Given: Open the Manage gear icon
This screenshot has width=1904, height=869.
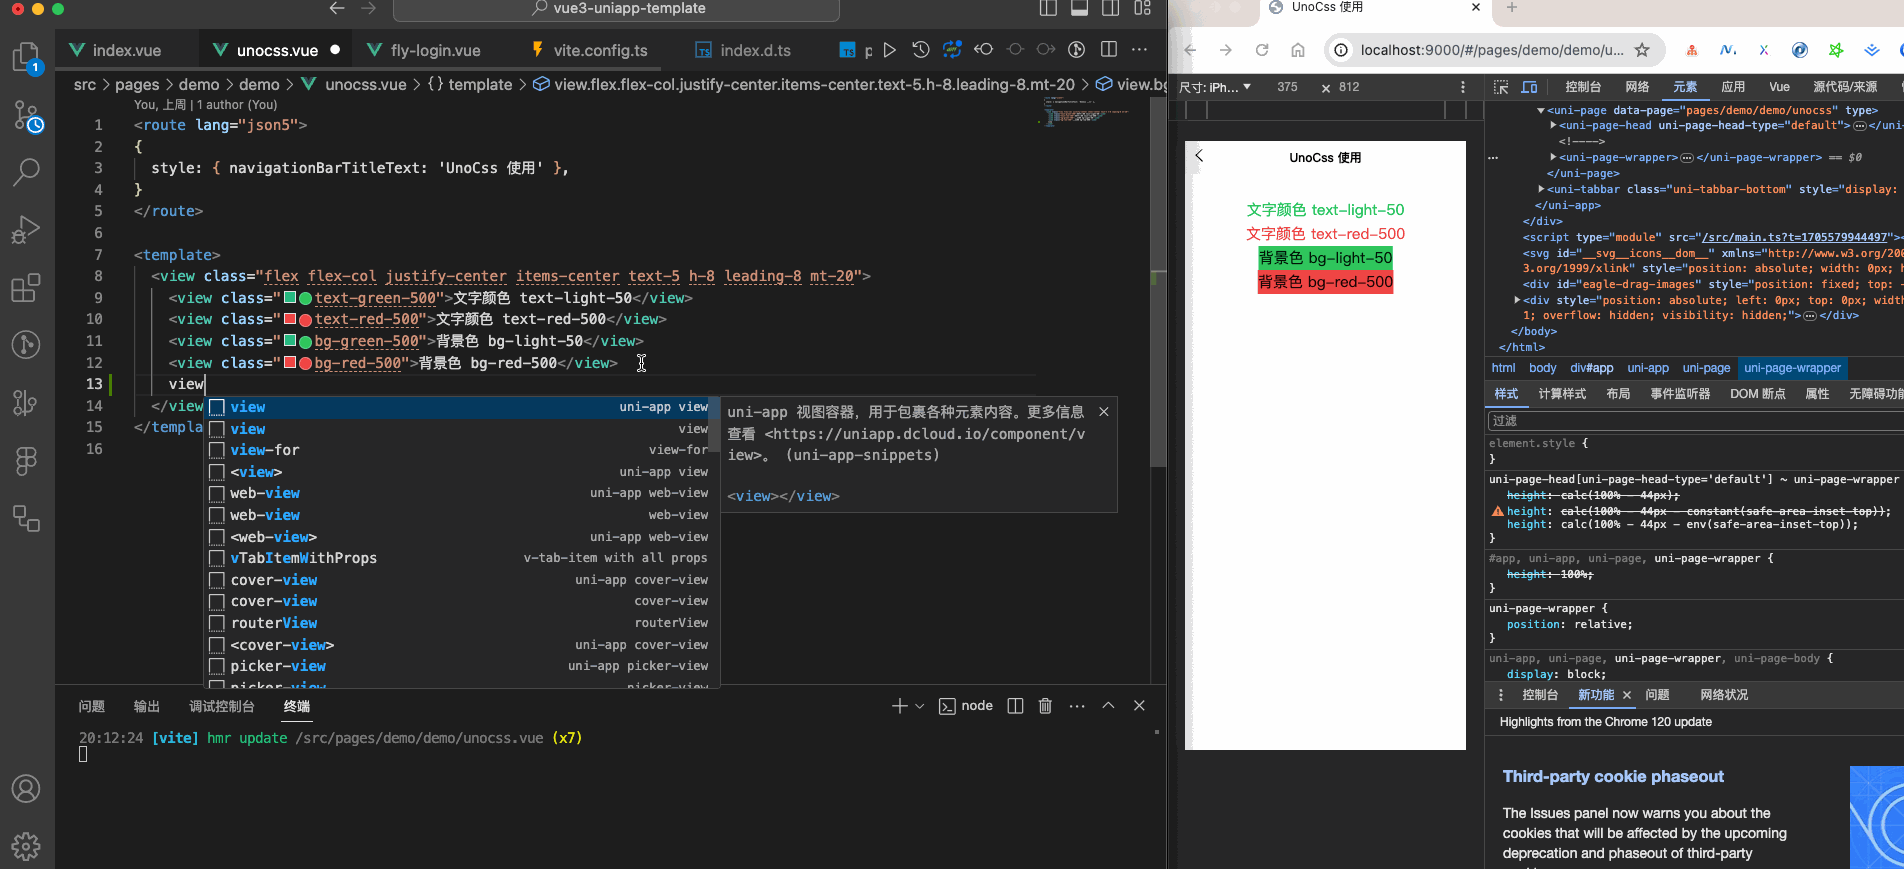Looking at the screenshot, I should (x=26, y=846).
